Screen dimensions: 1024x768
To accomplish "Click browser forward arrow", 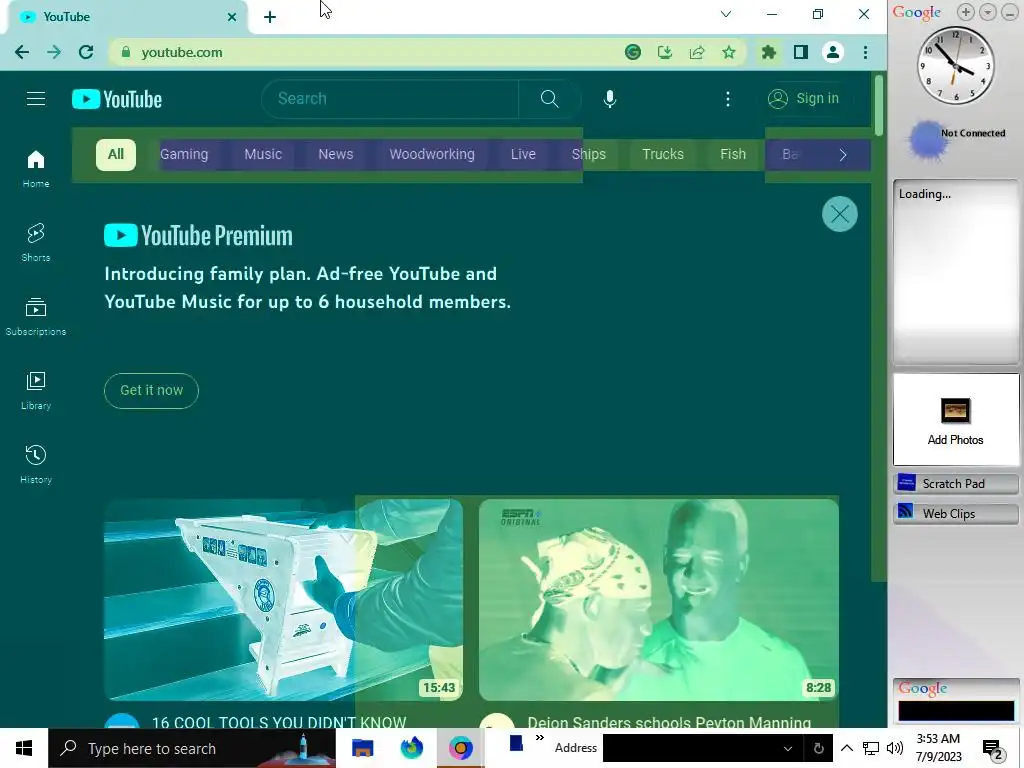I will coord(54,52).
